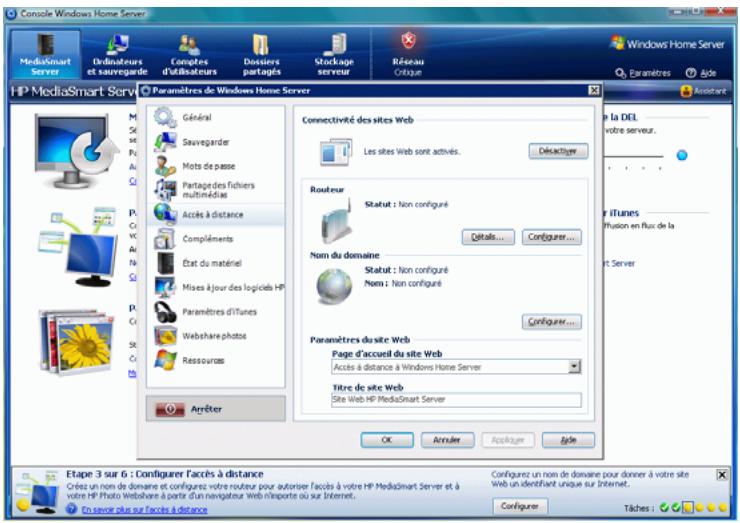Click the Paramètres link in header

(643, 73)
